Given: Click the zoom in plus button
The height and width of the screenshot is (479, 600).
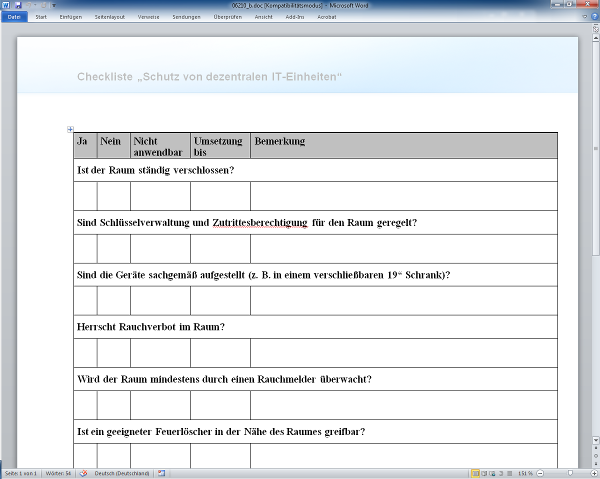Looking at the screenshot, I should click(594, 473).
